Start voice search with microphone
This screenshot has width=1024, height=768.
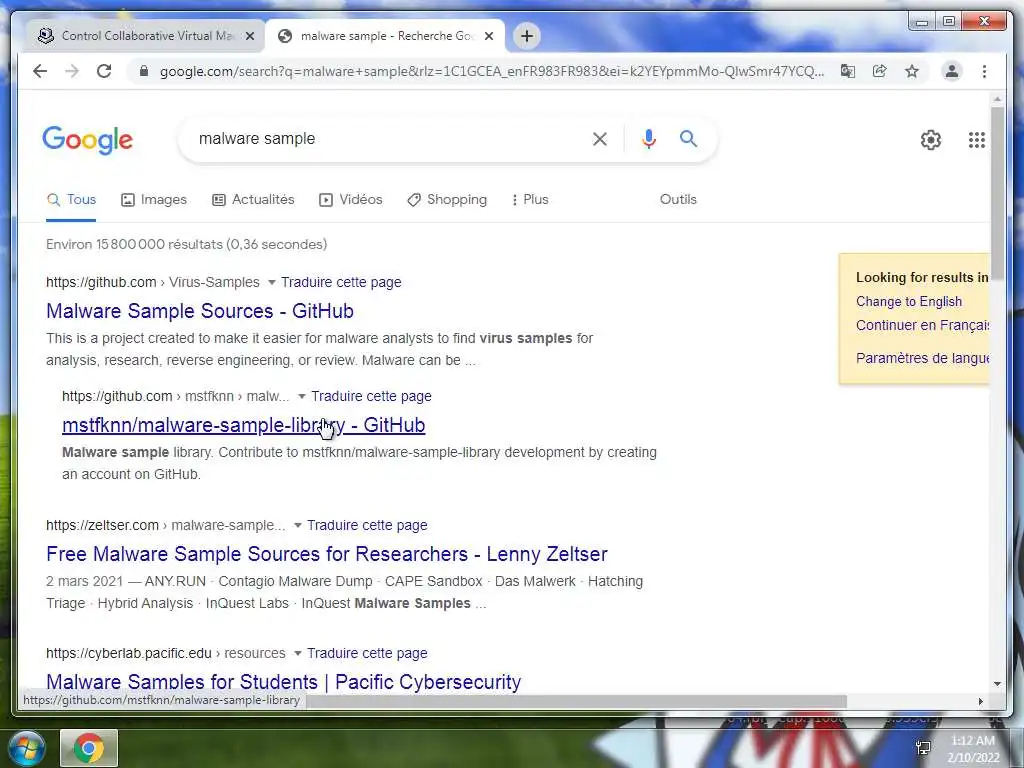[648, 138]
